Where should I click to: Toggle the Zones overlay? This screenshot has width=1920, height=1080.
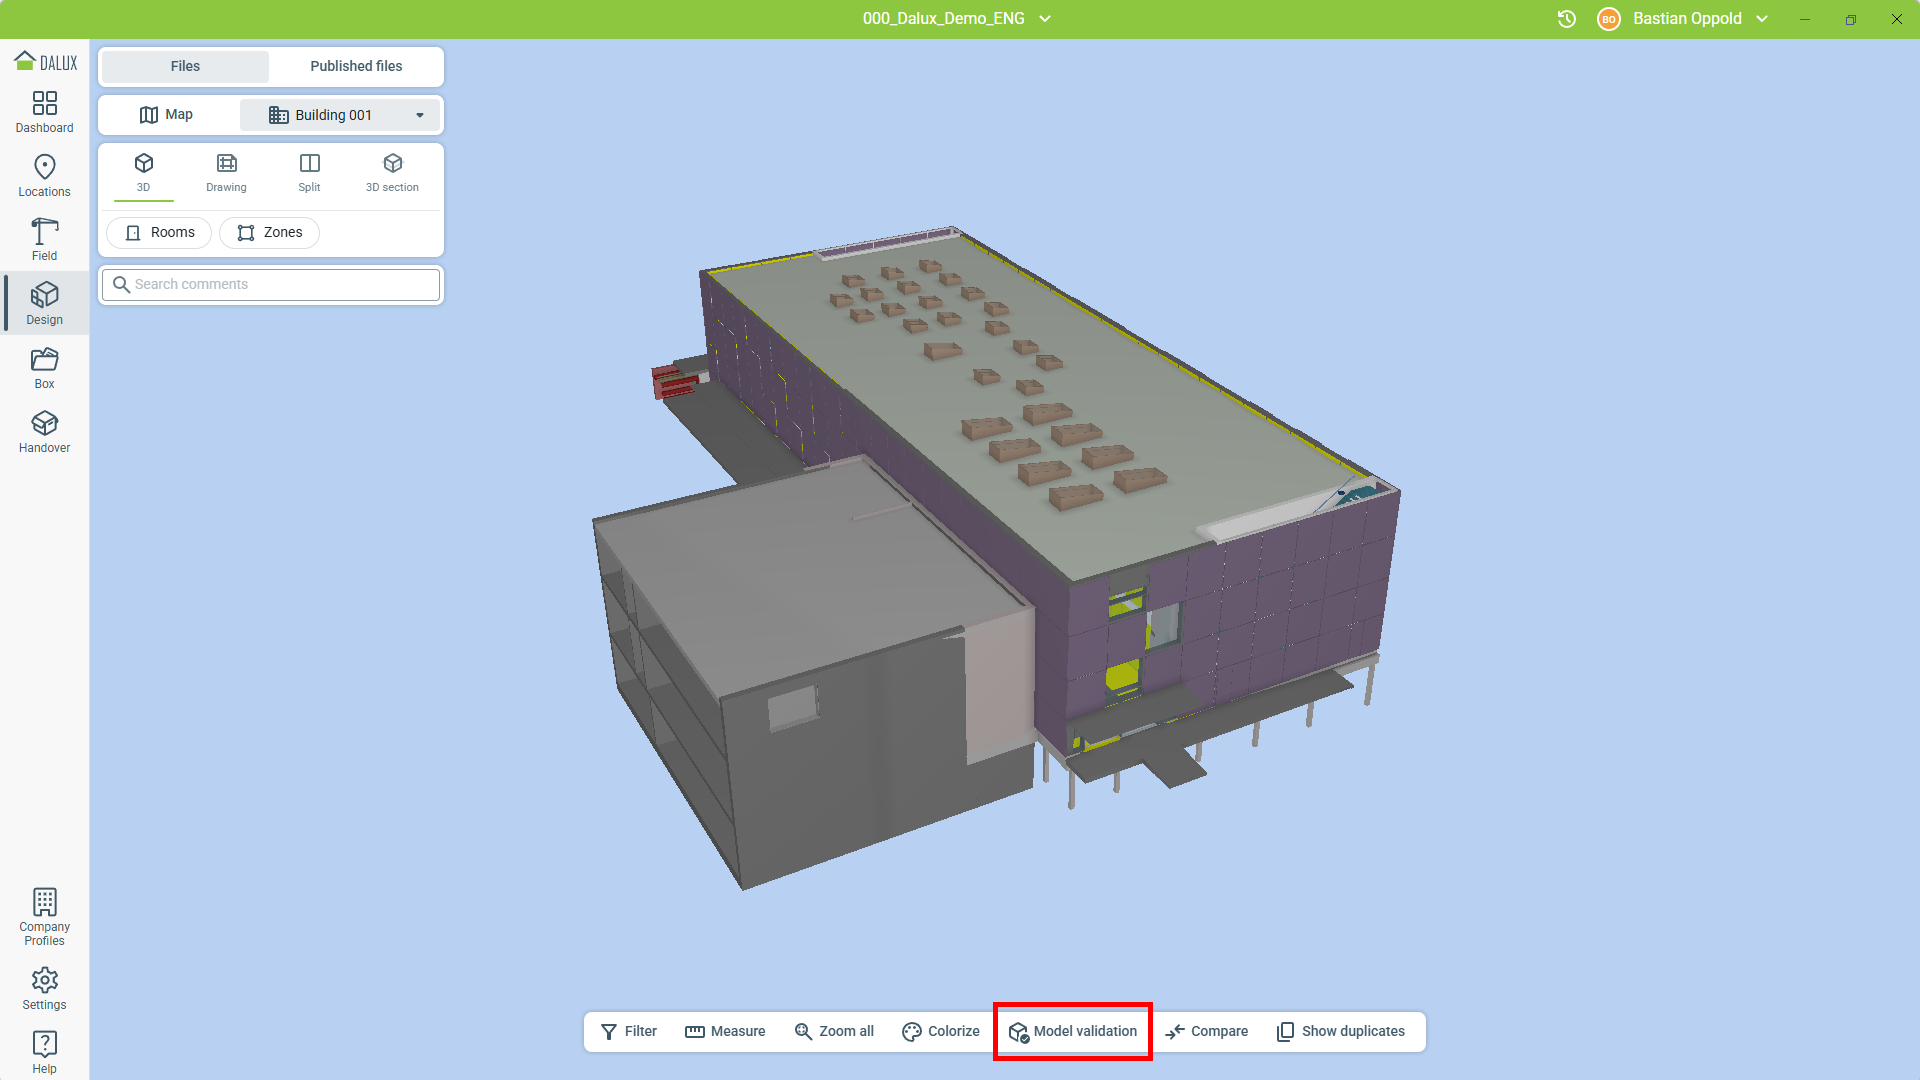pyautogui.click(x=269, y=232)
